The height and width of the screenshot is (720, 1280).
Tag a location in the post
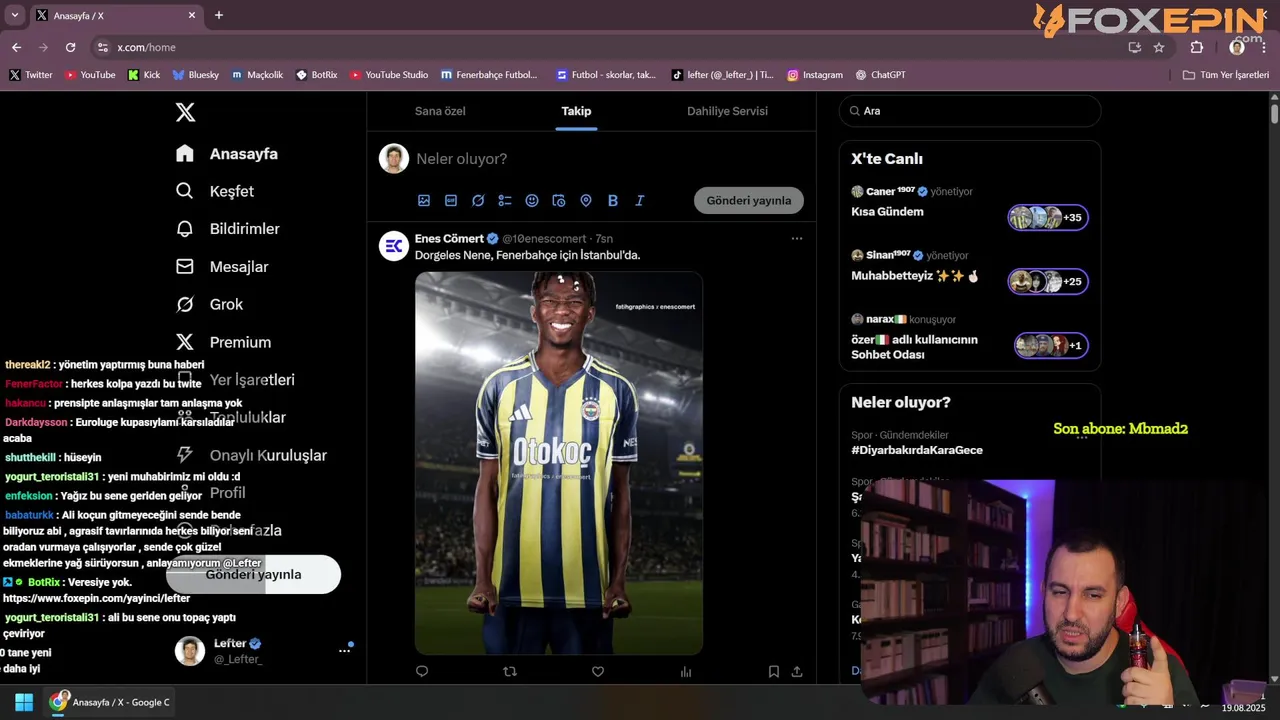tap(586, 201)
